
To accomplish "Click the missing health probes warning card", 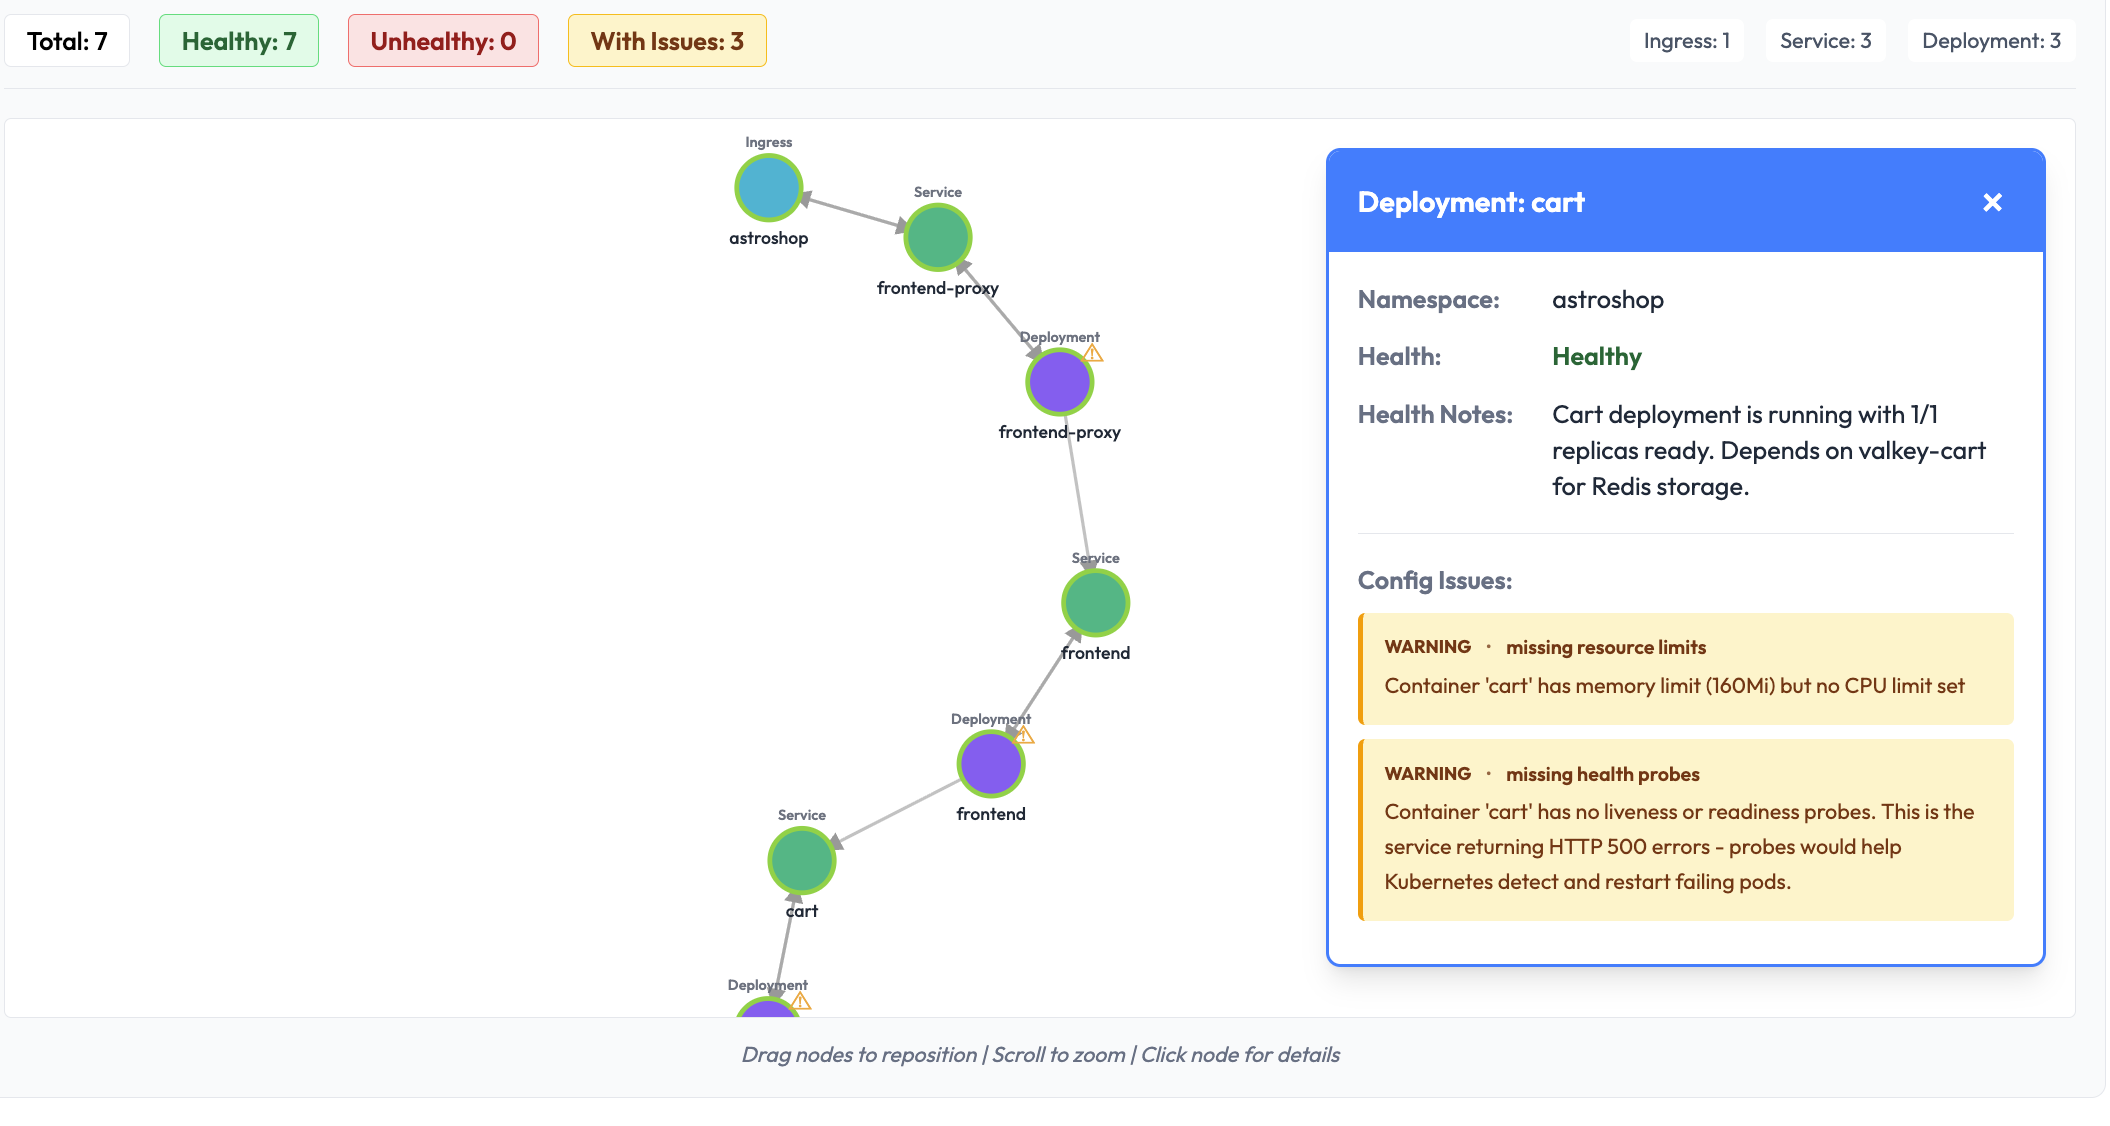I will click(x=1686, y=830).
